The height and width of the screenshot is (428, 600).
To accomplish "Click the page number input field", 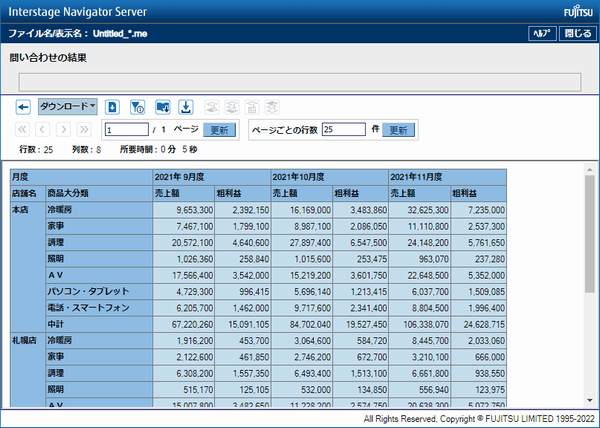I will coord(127,130).
